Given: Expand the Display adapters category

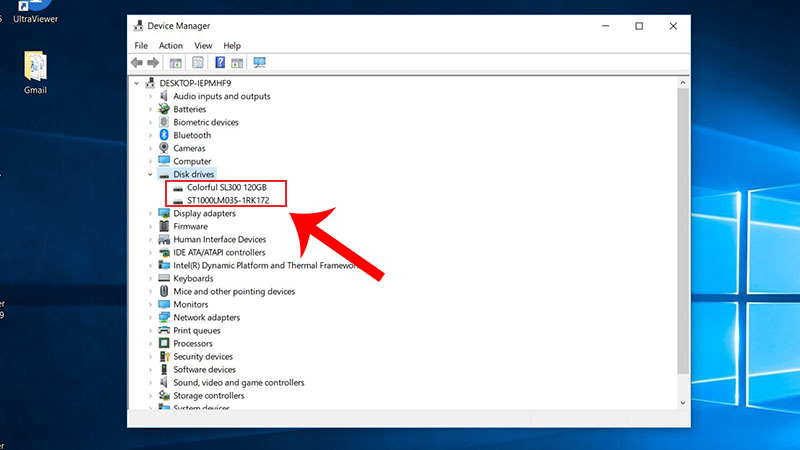Looking at the screenshot, I should [151, 213].
